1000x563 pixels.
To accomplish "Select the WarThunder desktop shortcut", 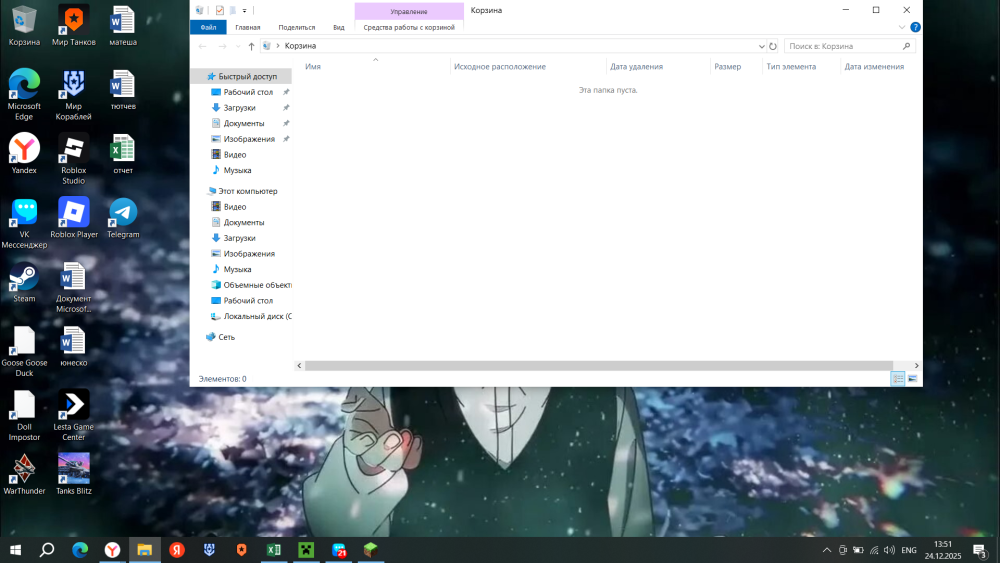I will coord(24,474).
